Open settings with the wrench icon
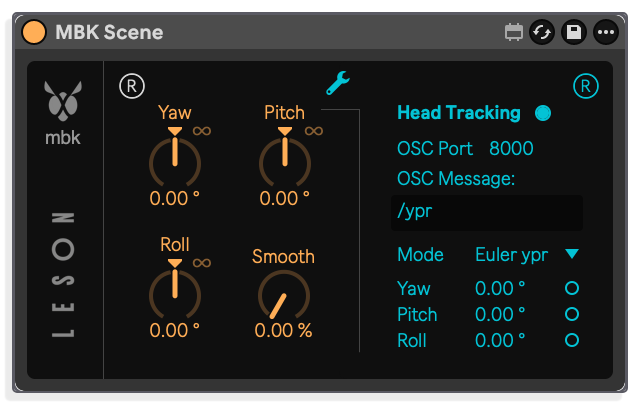640x405 pixels. [x=338, y=83]
